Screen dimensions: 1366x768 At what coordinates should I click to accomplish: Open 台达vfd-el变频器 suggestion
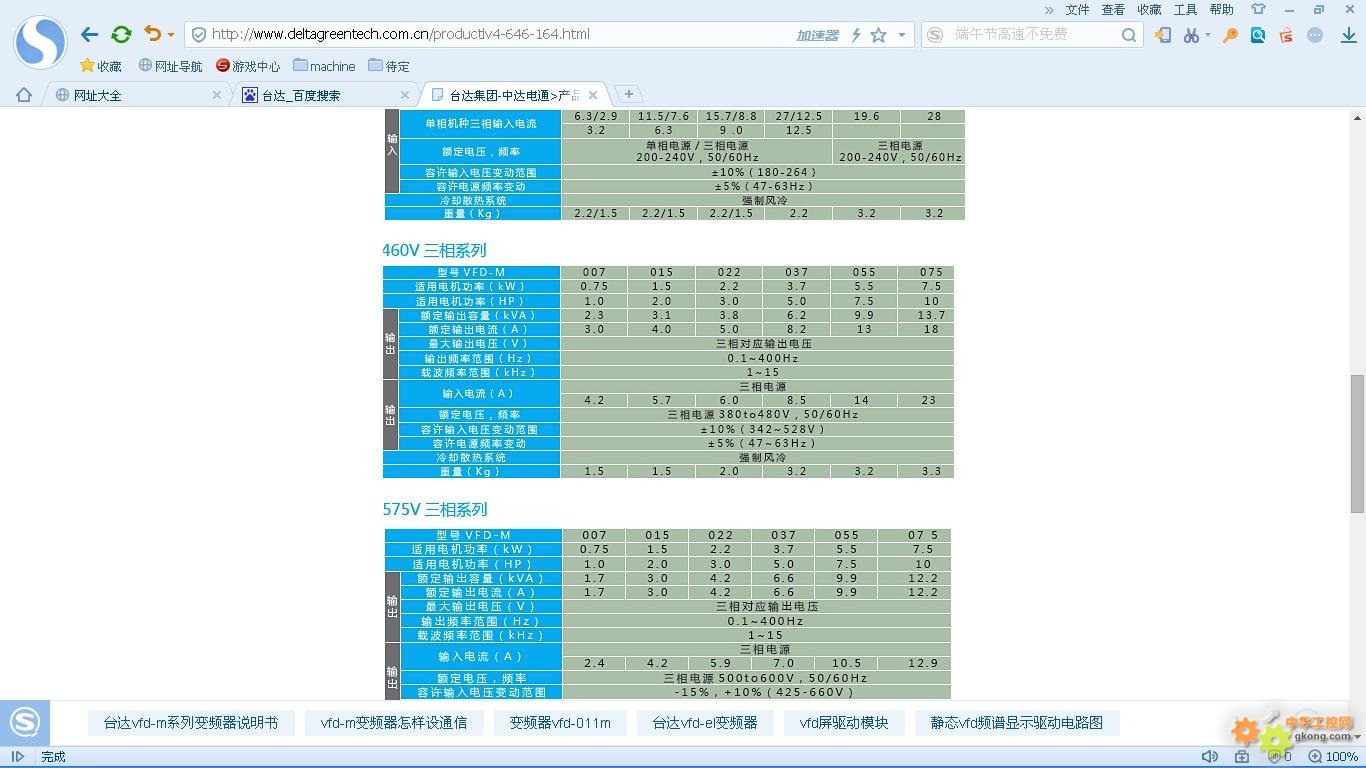click(705, 722)
